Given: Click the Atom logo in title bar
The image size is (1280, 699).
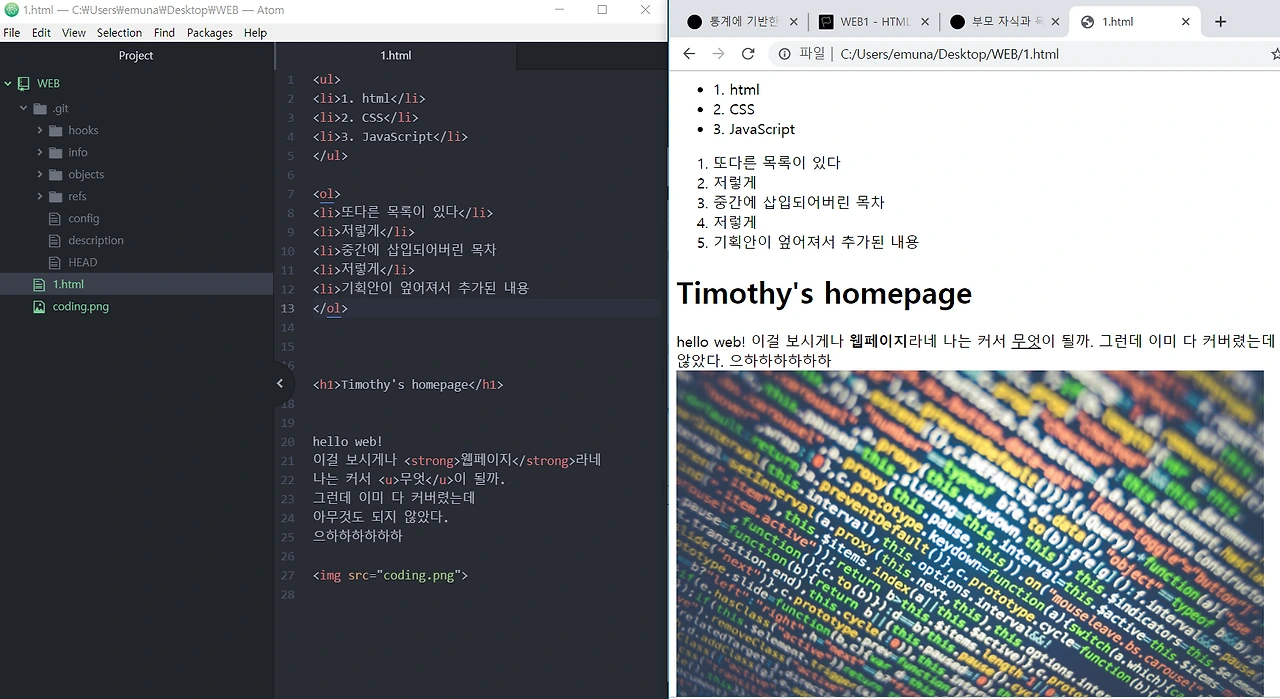Looking at the screenshot, I should (11, 10).
